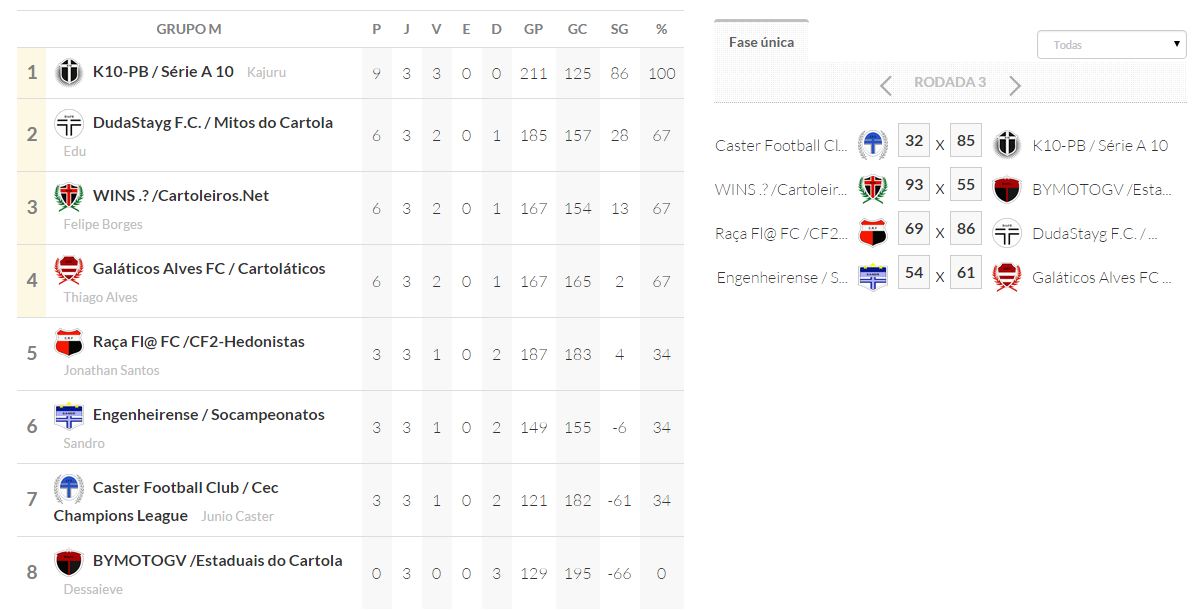Viewport: 1195px width, 610px height.
Task: Click the Caster Football crest in round 3 matches
Action: click(x=873, y=145)
